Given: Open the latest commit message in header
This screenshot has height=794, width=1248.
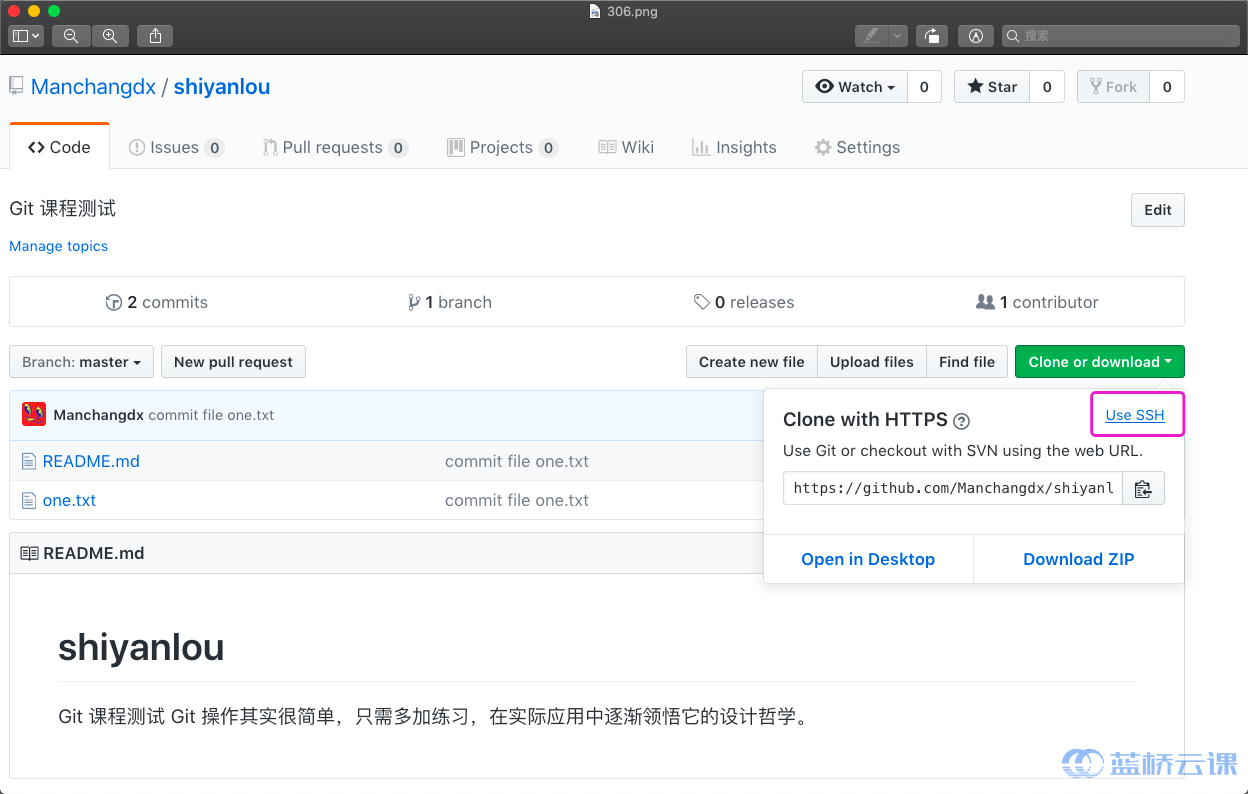Looking at the screenshot, I should click(211, 415).
